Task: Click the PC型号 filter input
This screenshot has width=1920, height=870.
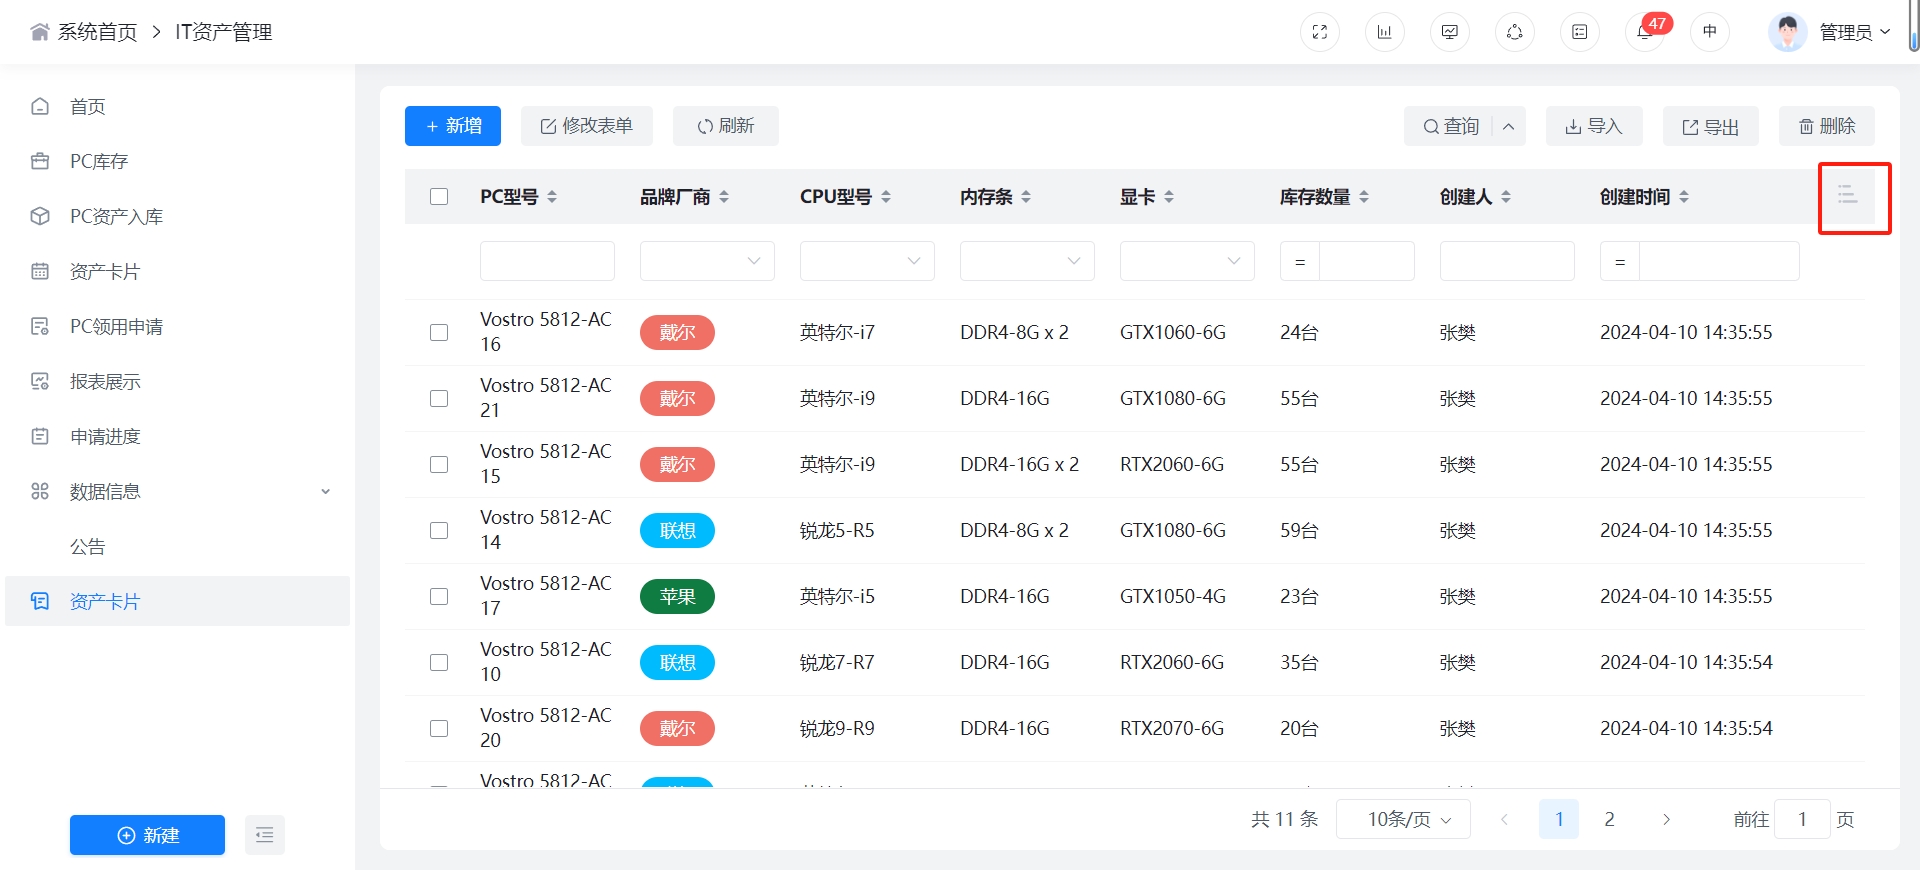Action: point(547,261)
